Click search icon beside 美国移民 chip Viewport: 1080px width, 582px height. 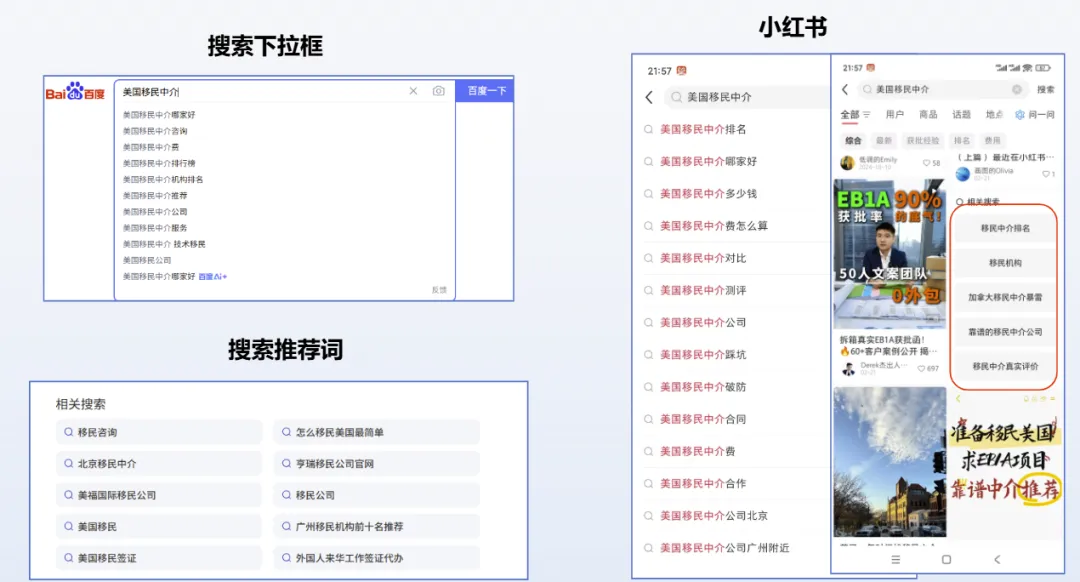click(69, 526)
